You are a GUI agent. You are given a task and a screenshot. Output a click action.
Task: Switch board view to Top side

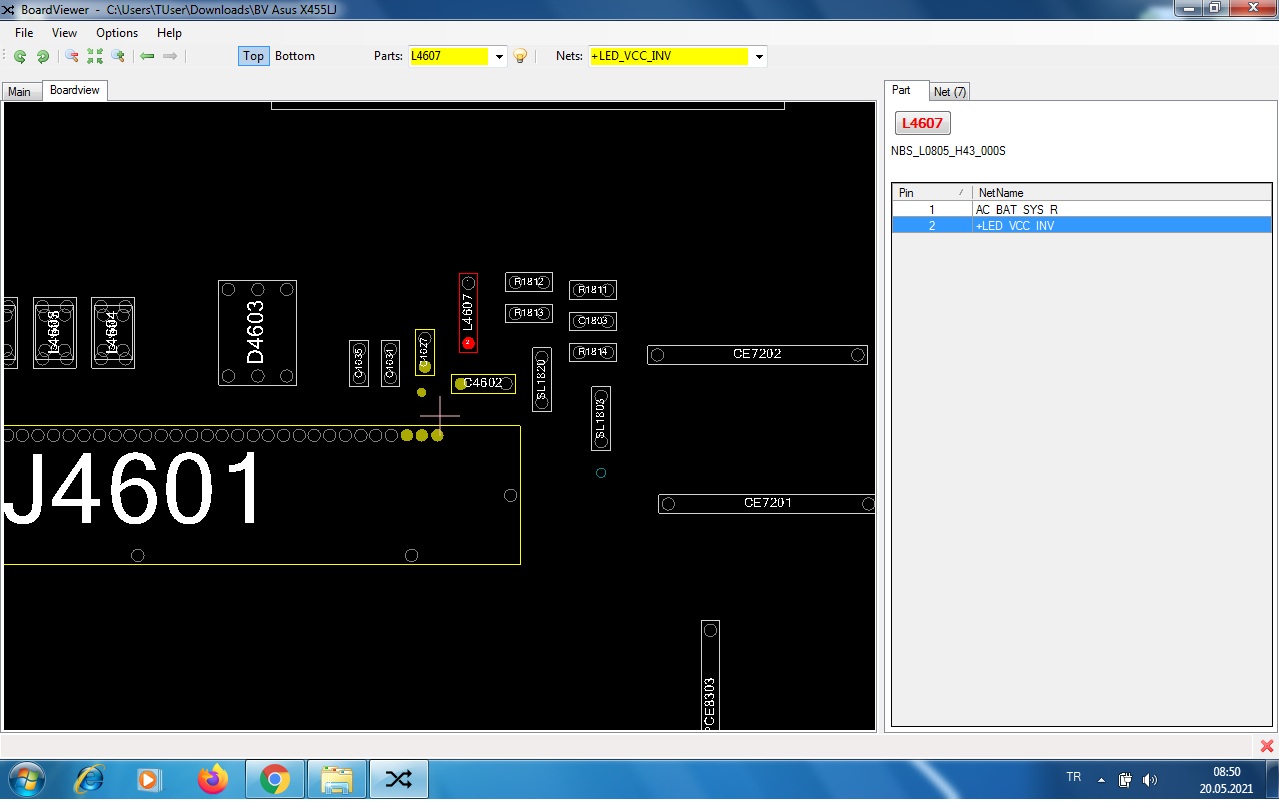point(253,56)
